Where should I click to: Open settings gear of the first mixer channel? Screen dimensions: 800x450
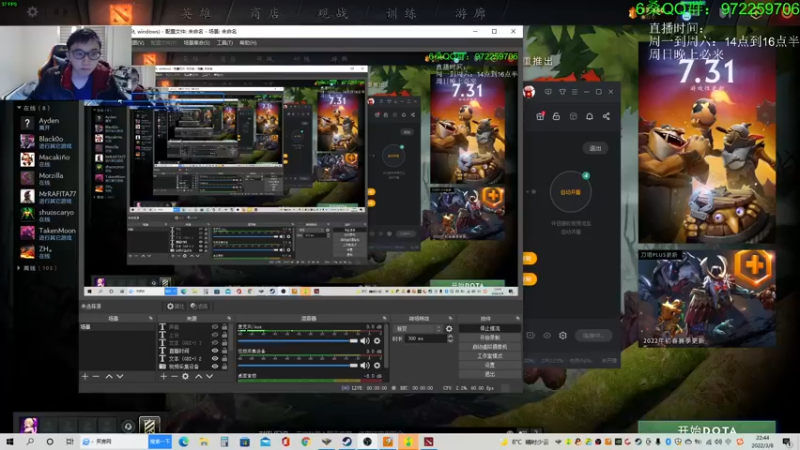pos(377,340)
